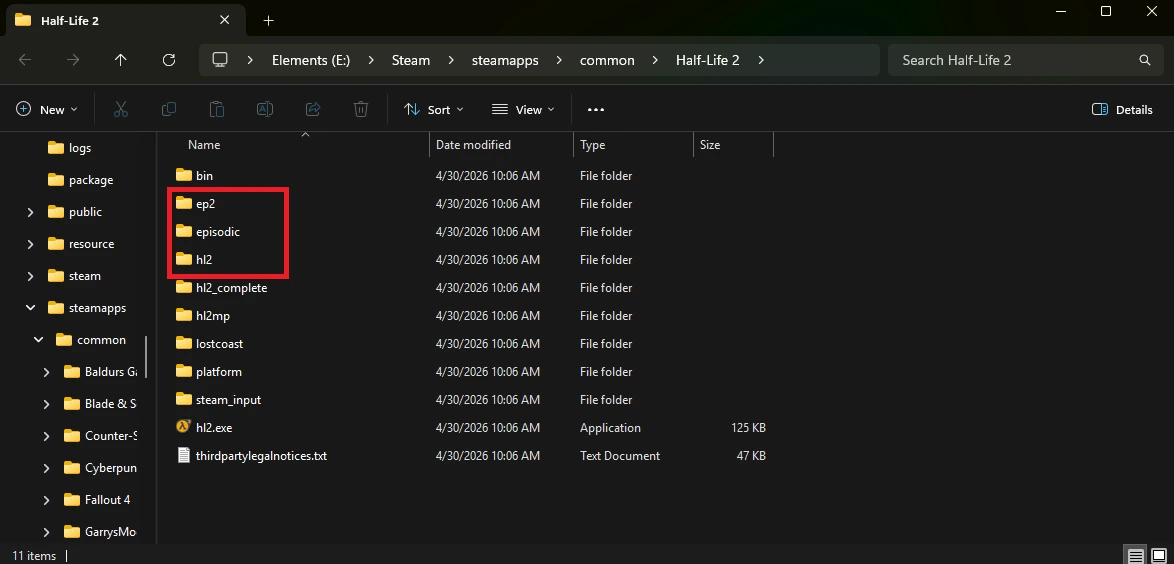Screen dimensions: 1174x564
Task: Click the 125 KB size cell
Action: (748, 428)
